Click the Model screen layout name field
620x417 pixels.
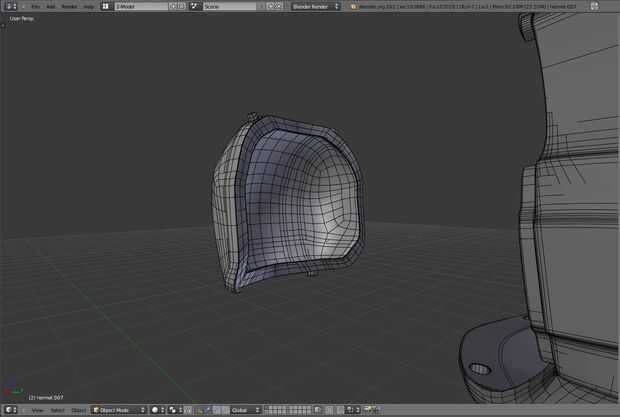141,6
